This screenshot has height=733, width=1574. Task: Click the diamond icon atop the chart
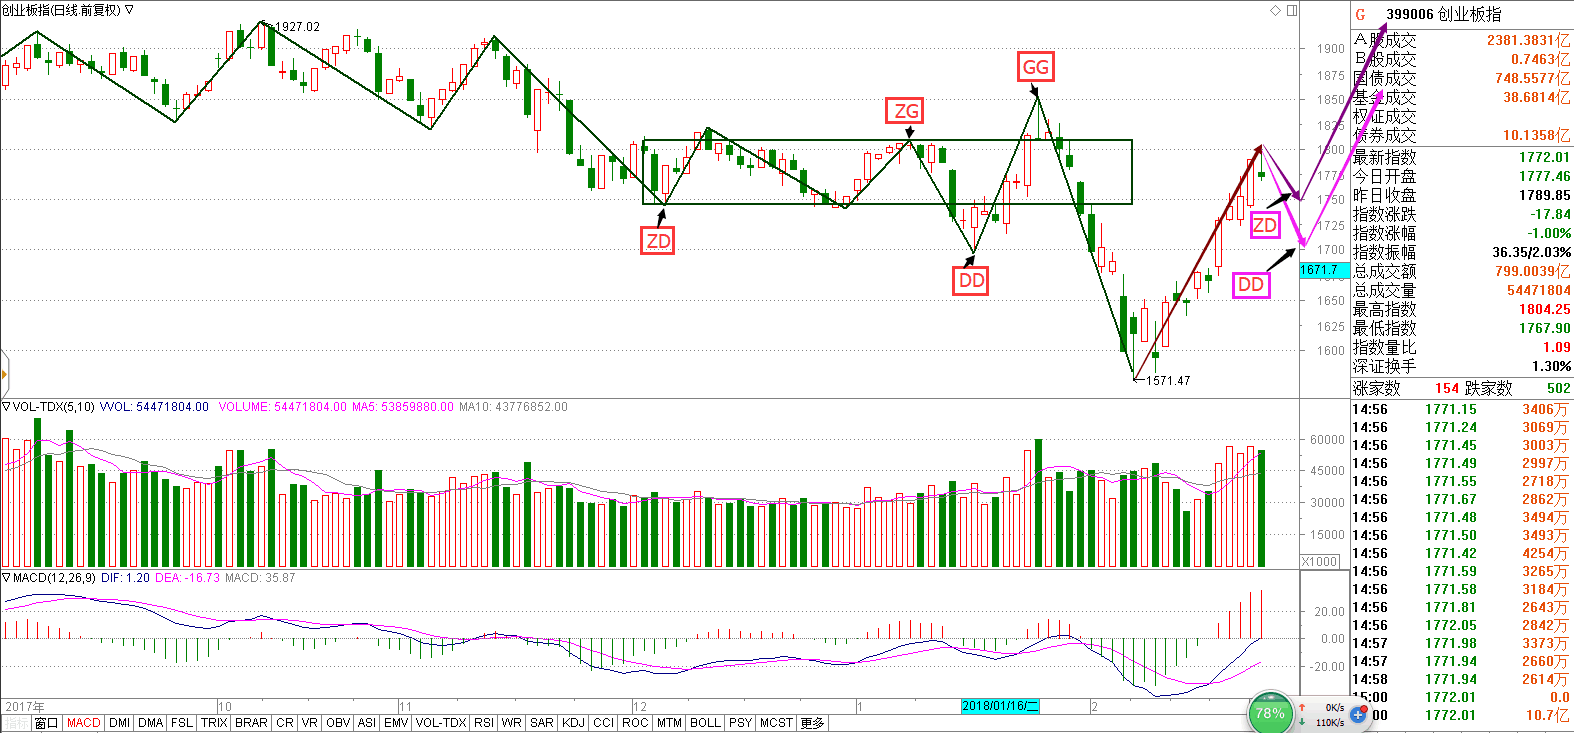coord(1276,10)
